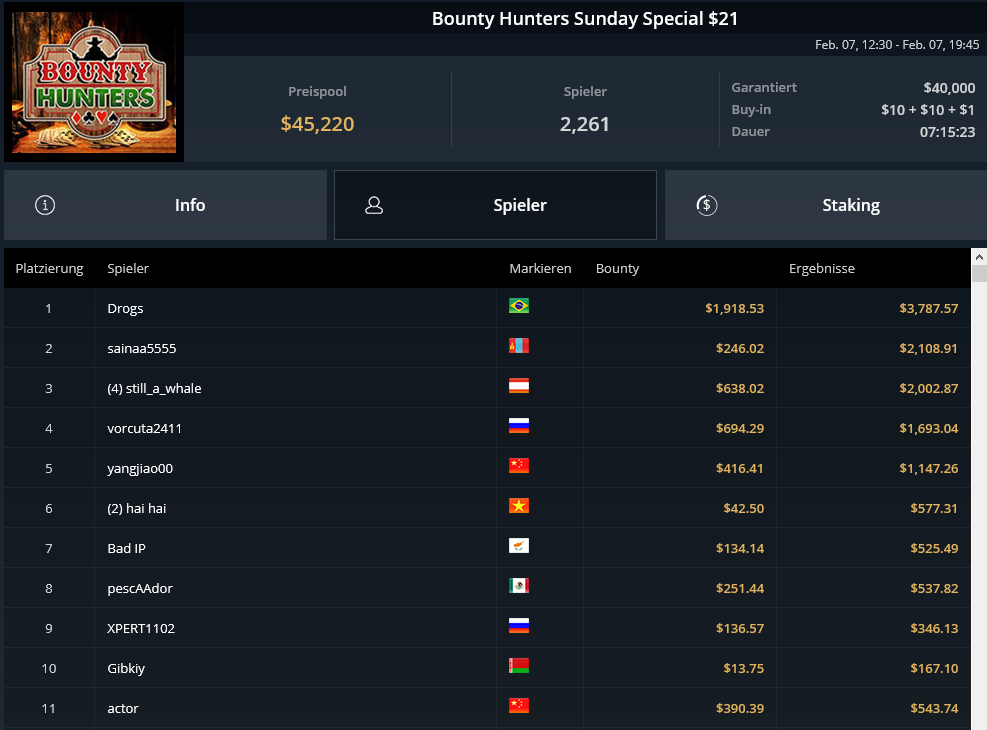This screenshot has width=987, height=730.
Task: Select player actor
Action: 123,709
